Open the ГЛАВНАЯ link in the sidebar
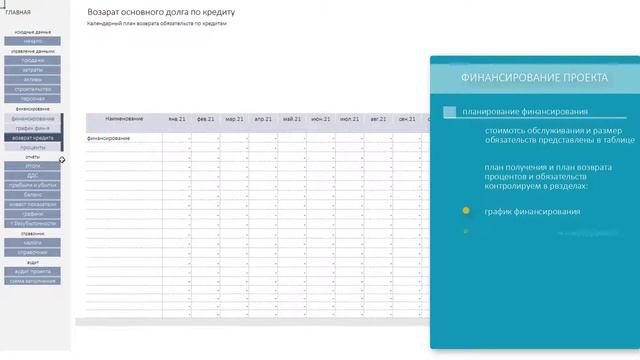 [18, 12]
